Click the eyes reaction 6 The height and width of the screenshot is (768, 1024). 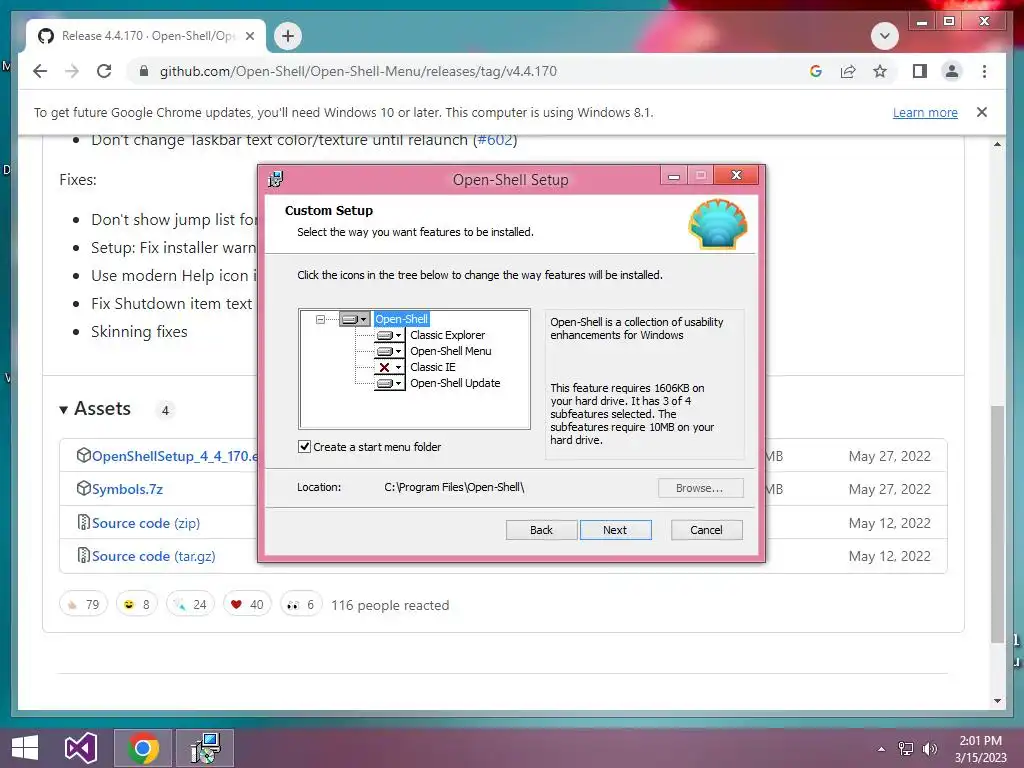pos(300,605)
